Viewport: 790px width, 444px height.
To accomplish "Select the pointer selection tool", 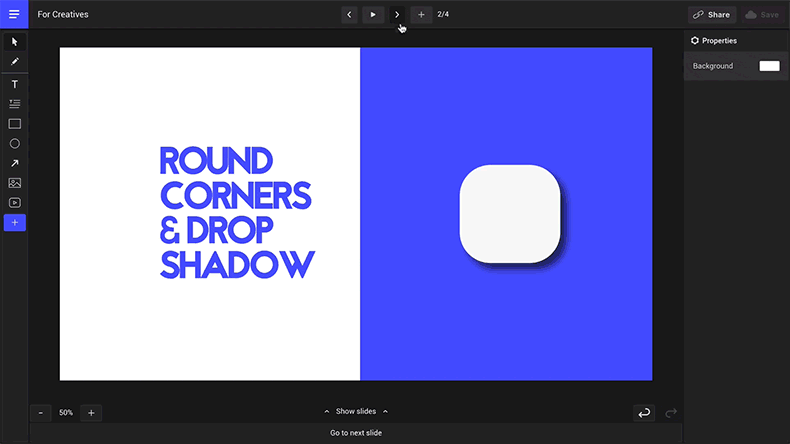I will [14, 42].
